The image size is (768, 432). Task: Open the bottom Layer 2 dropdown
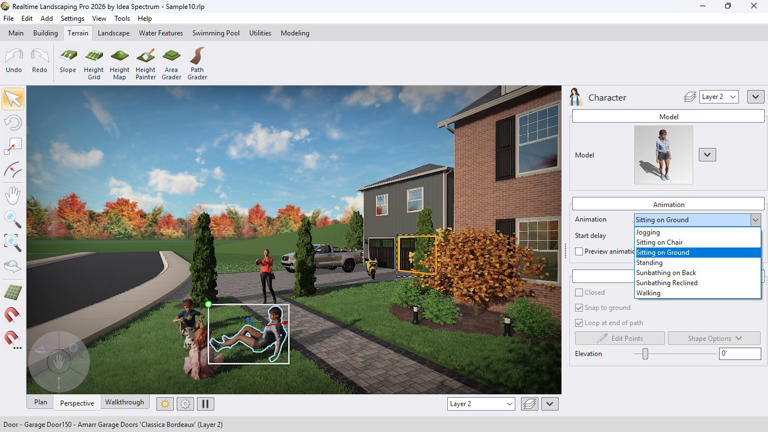(480, 404)
